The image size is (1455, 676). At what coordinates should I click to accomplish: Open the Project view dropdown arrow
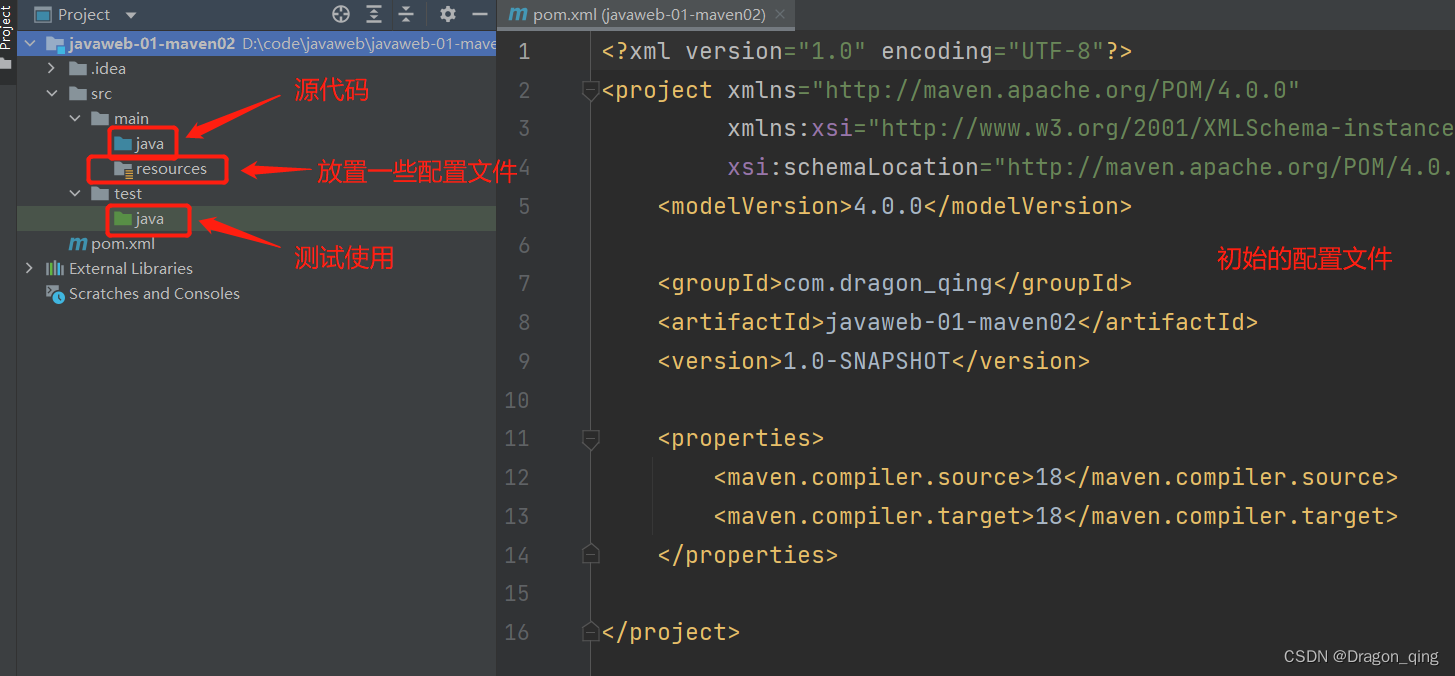pos(131,15)
